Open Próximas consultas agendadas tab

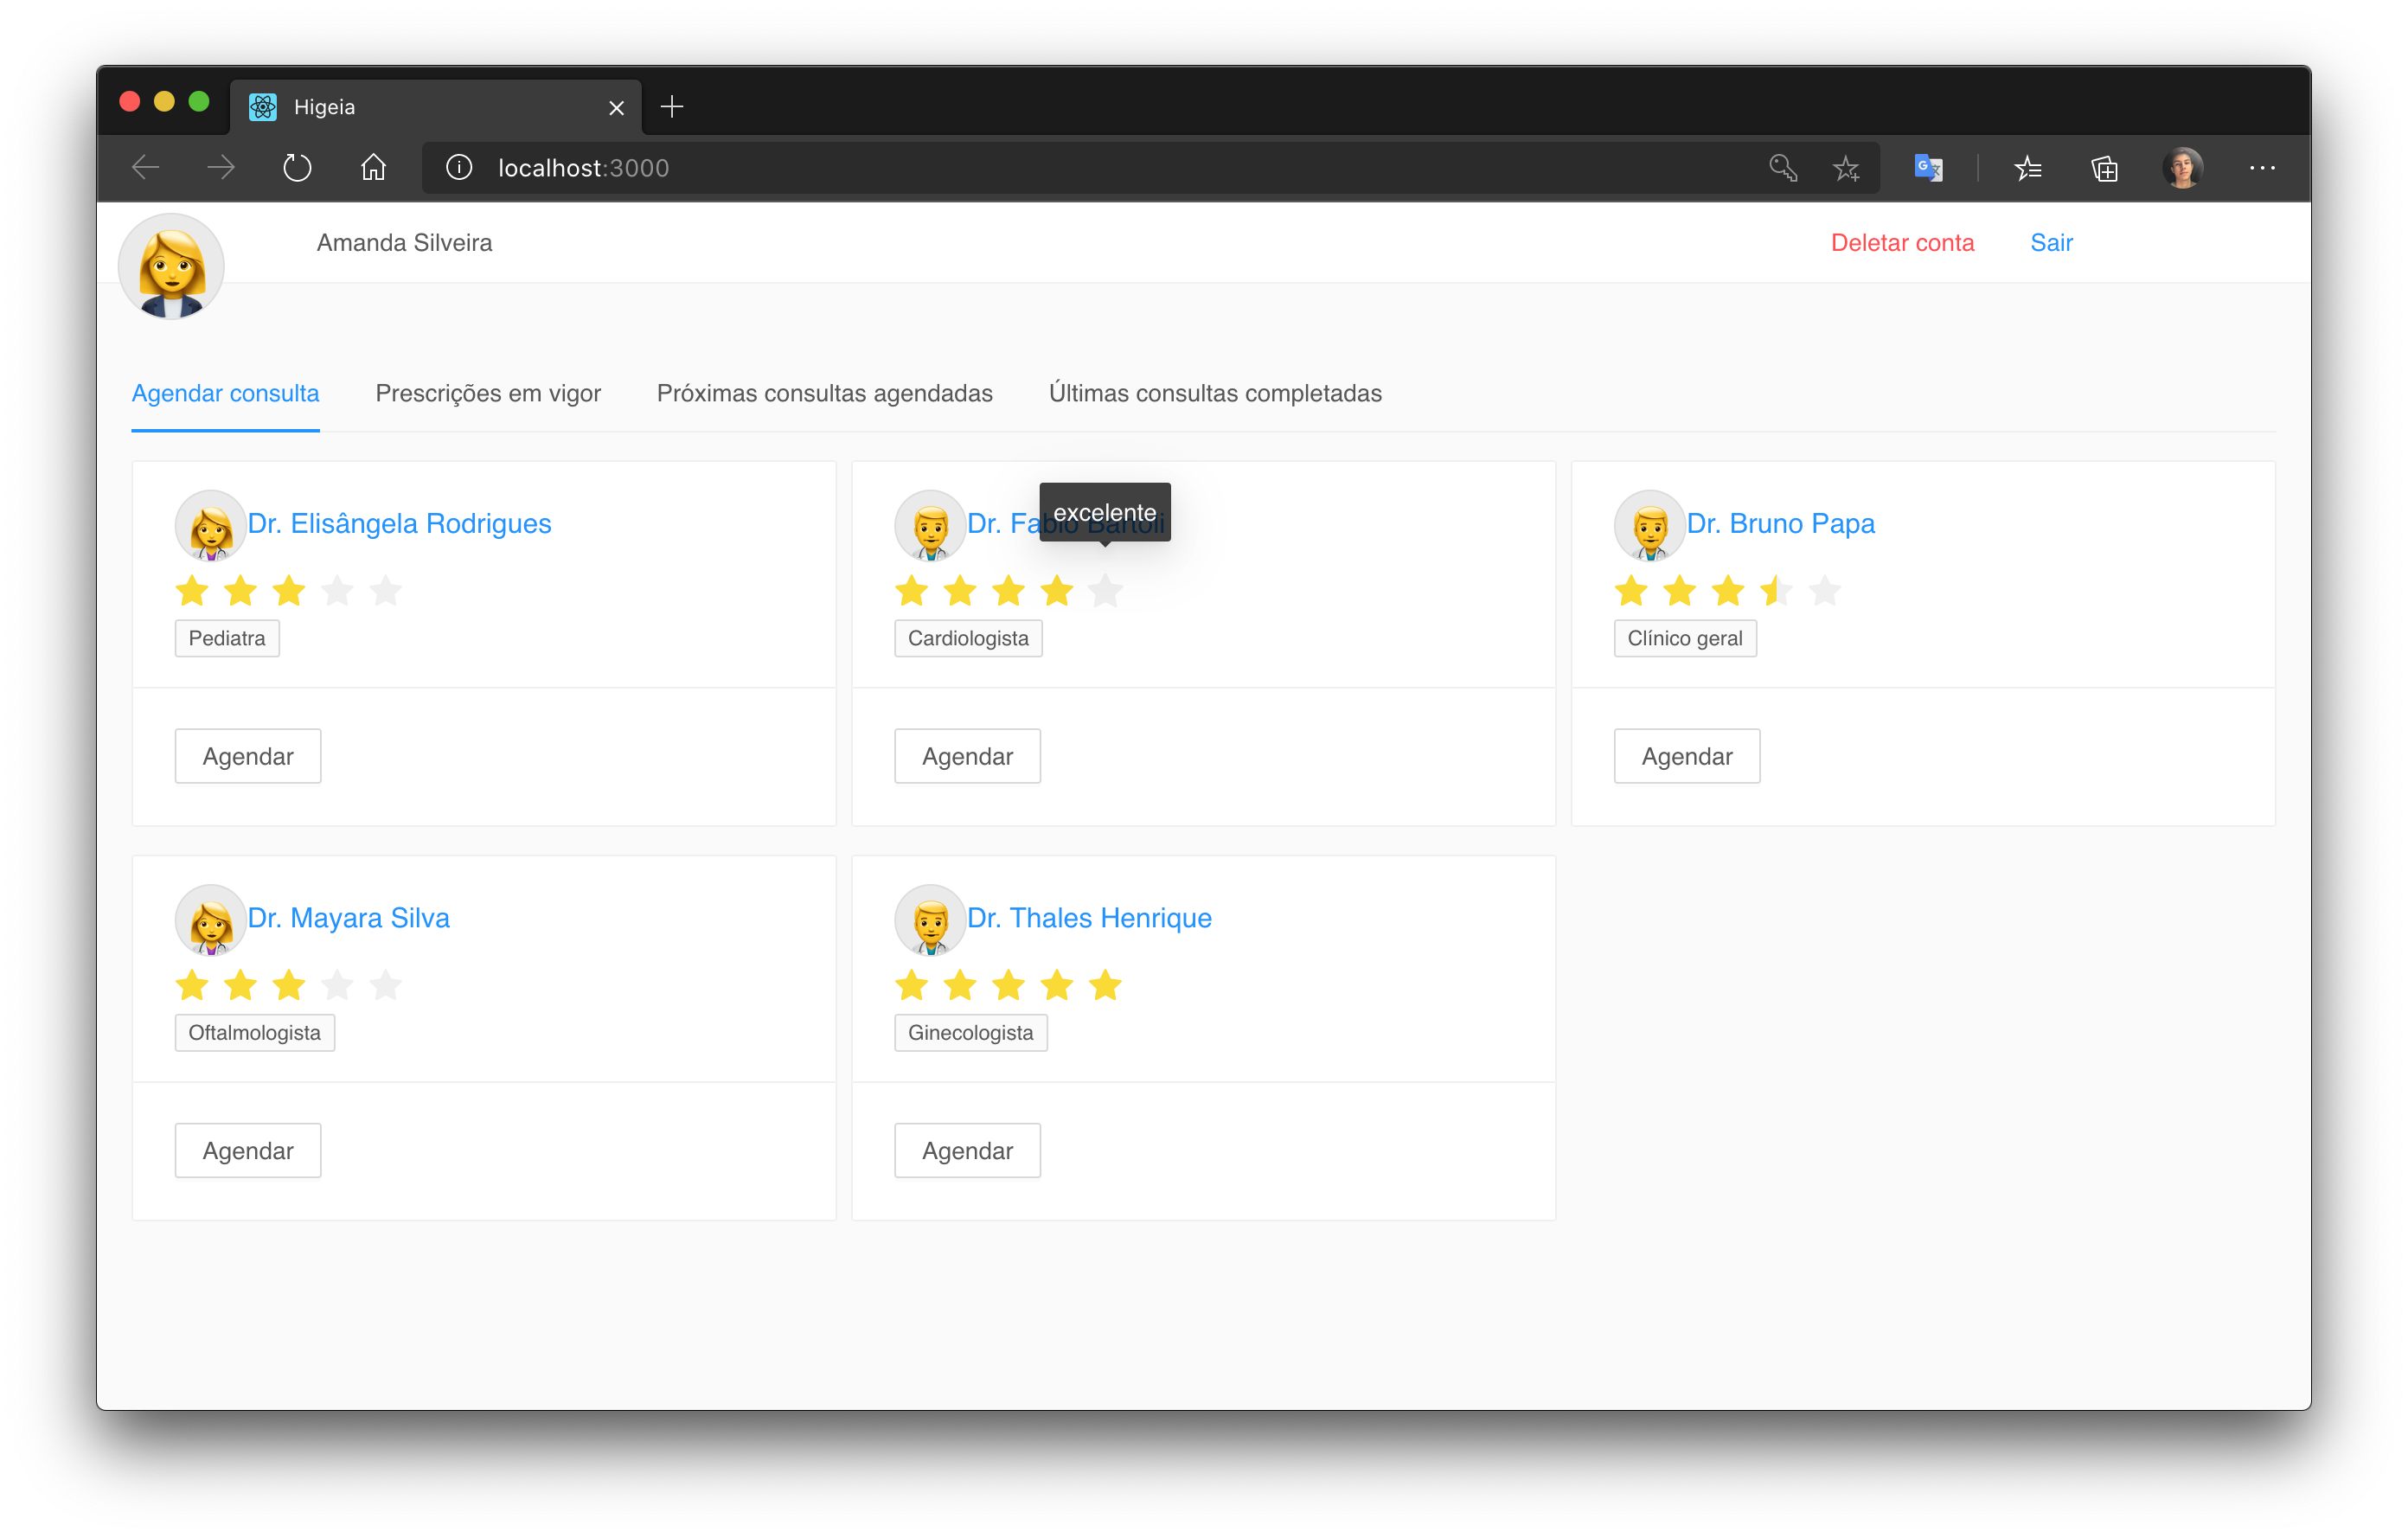point(824,393)
